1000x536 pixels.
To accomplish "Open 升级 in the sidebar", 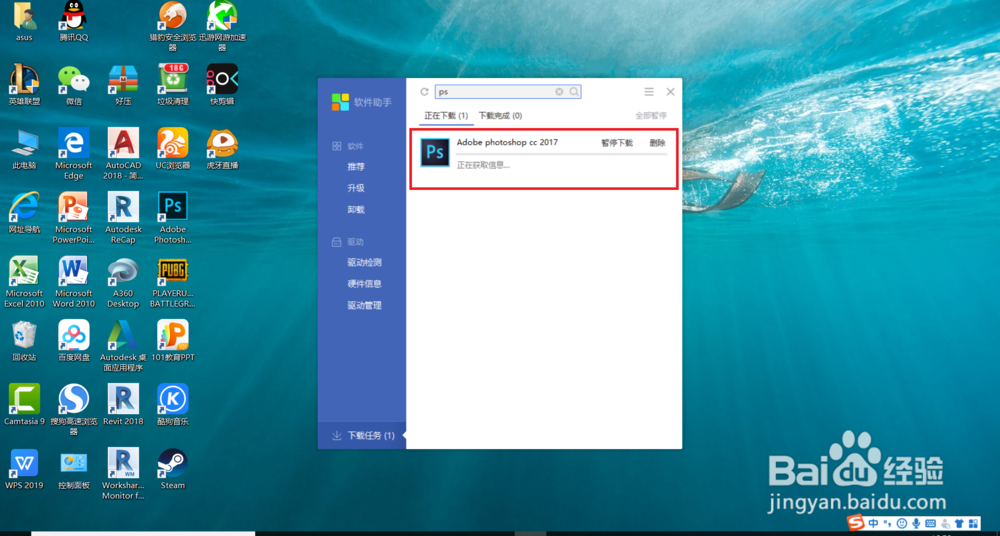I will click(356, 188).
